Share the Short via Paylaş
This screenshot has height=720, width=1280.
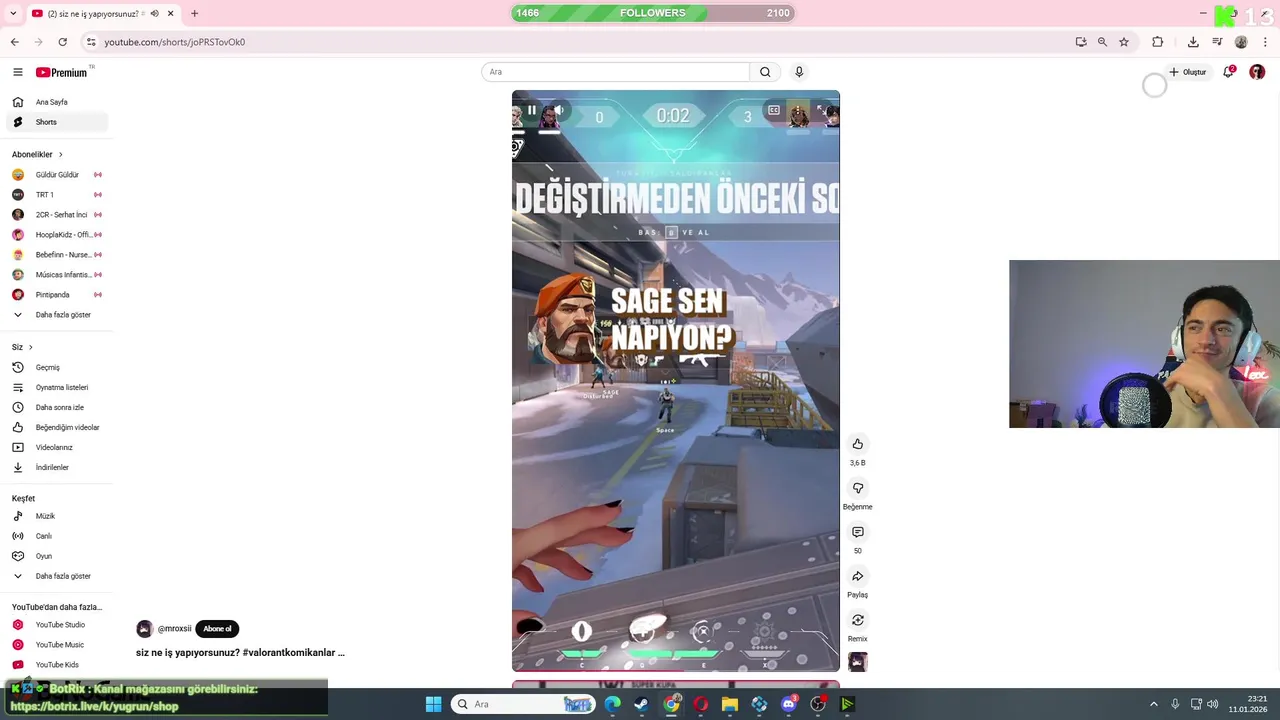857,576
